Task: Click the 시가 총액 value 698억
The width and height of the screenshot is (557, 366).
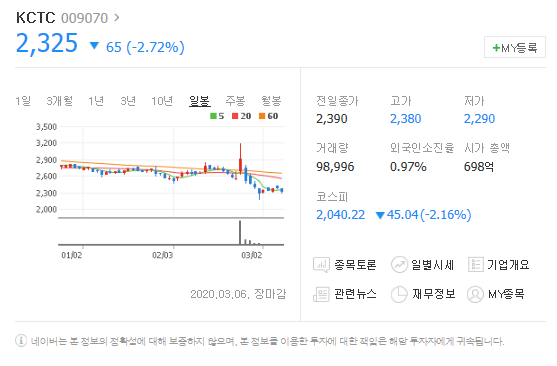Action: click(x=478, y=167)
